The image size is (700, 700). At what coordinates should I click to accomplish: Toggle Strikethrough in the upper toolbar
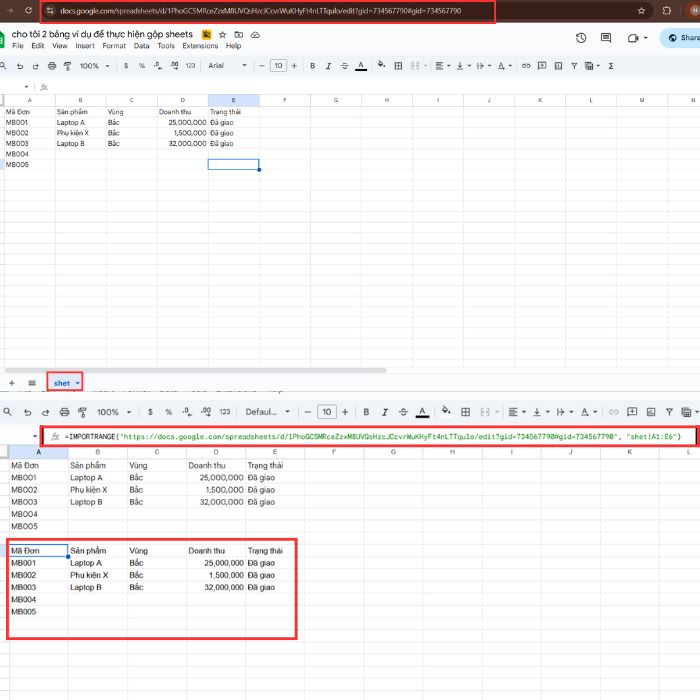[x=344, y=66]
